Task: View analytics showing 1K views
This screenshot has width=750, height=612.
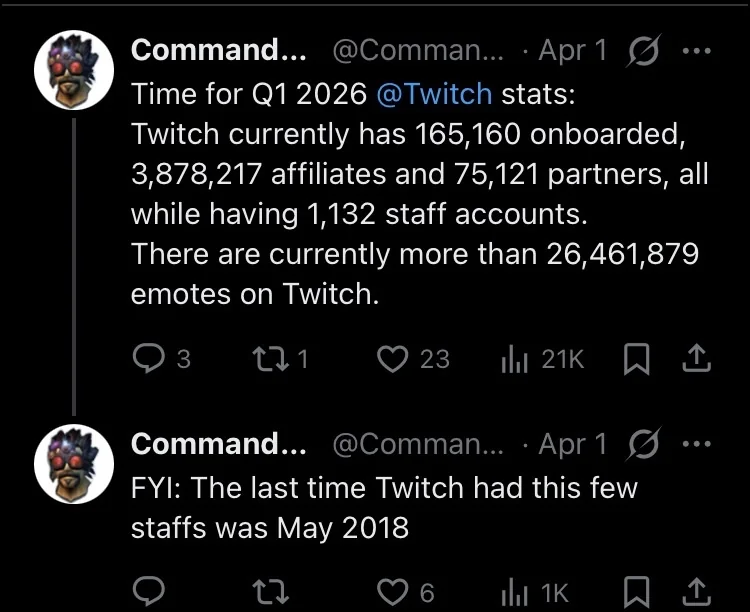Action: pos(513,592)
